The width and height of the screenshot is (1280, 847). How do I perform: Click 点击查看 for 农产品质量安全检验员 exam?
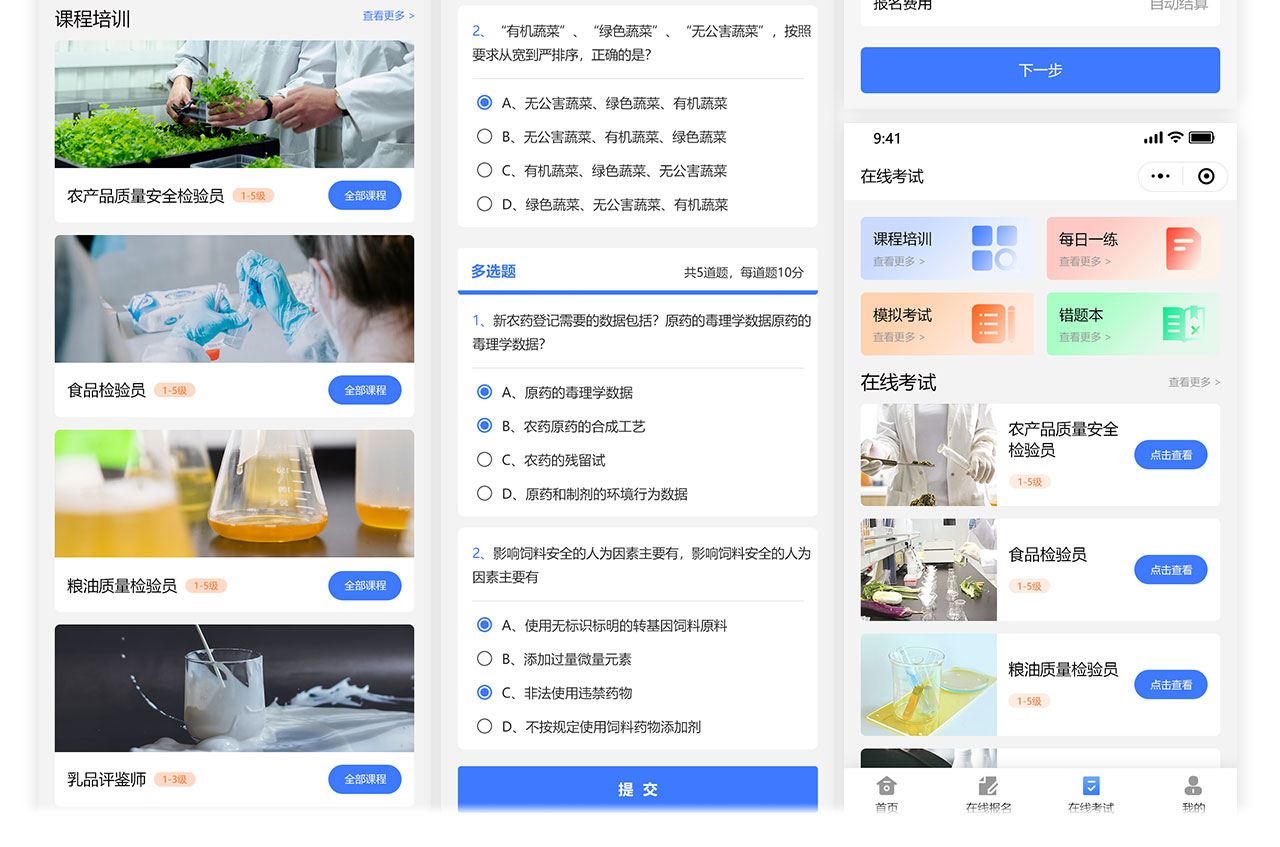(1170, 455)
